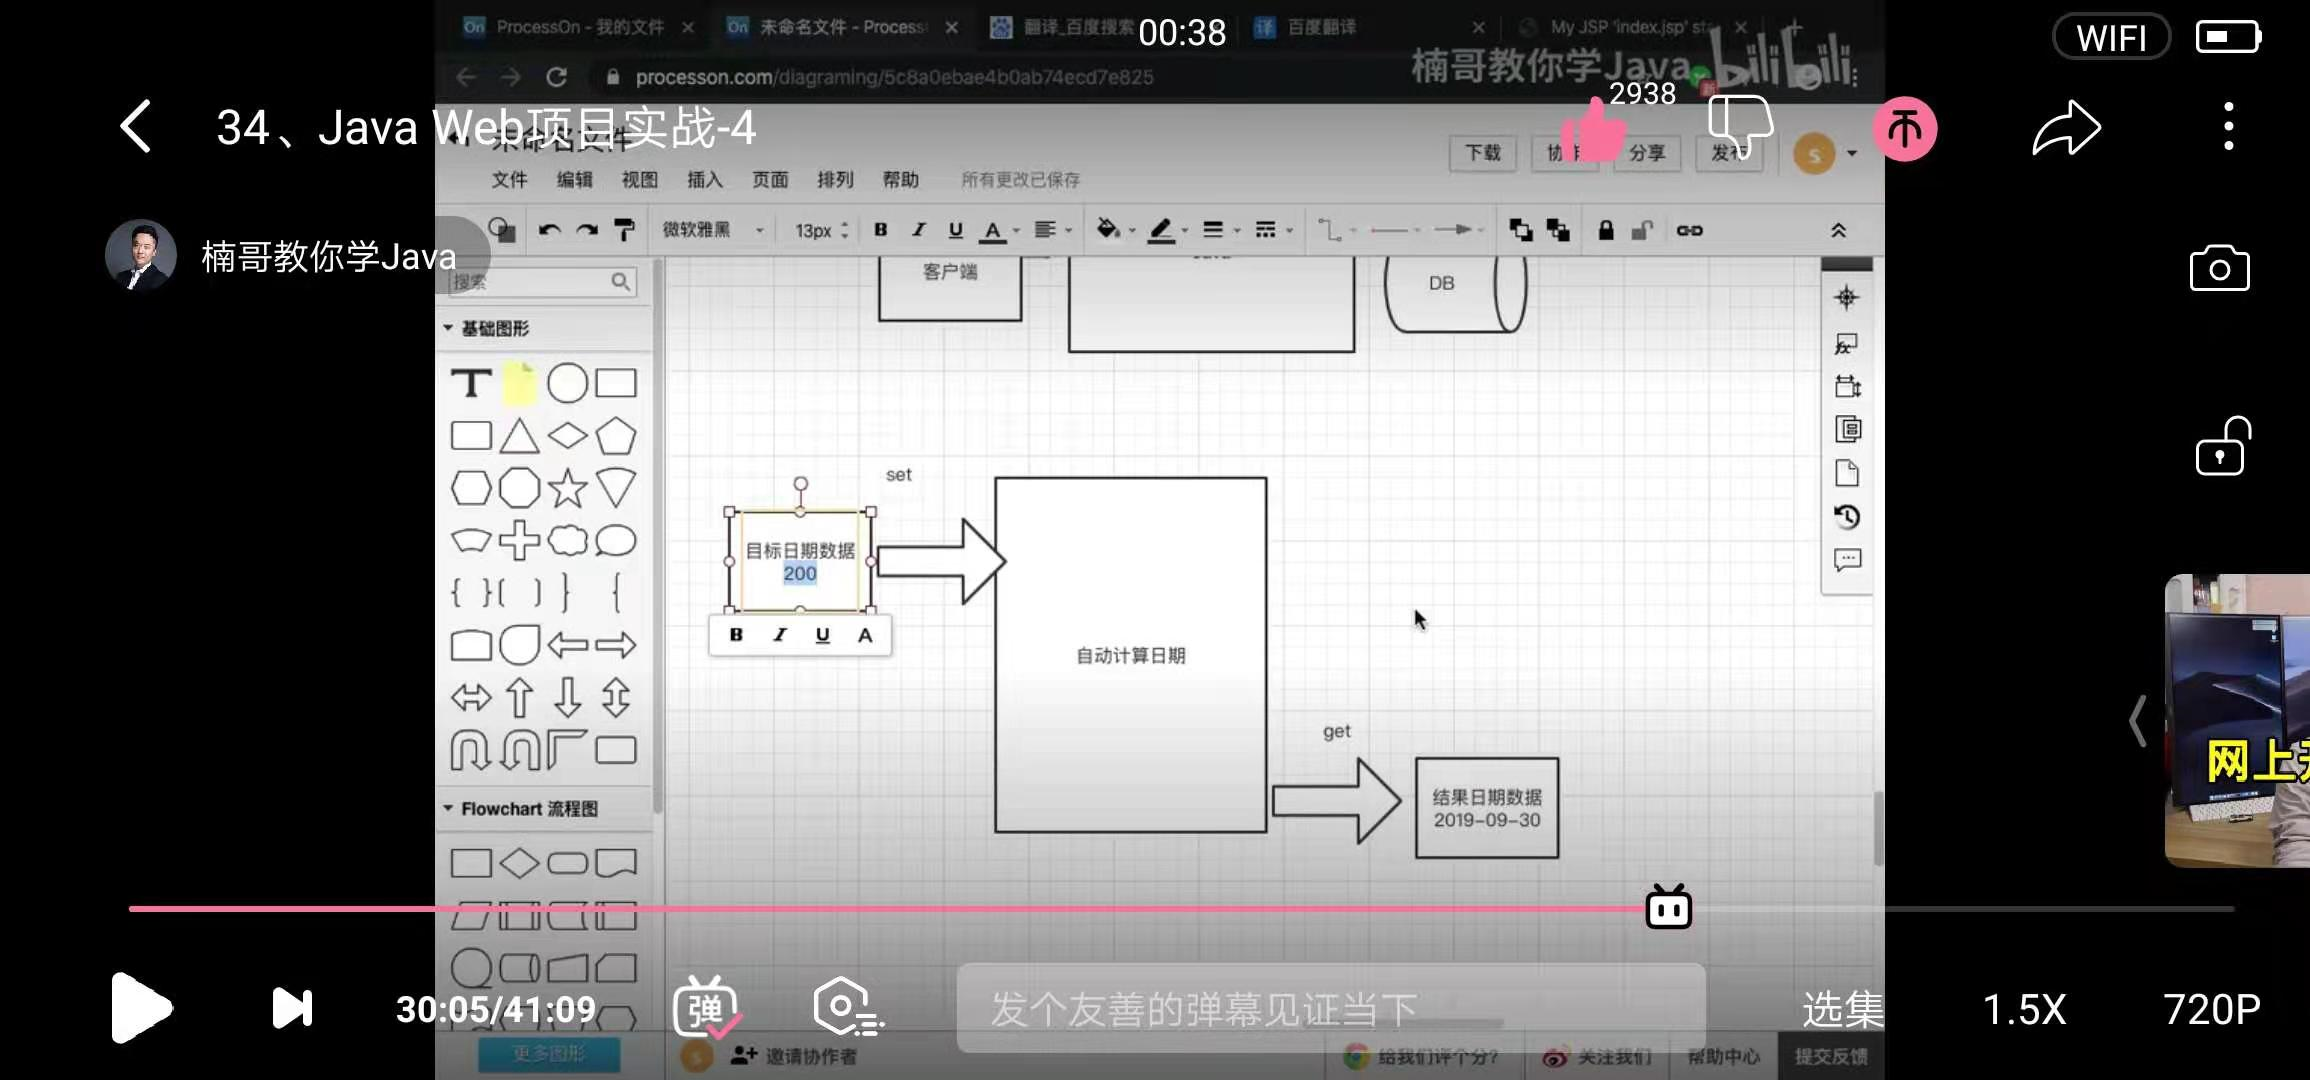
Task: Click the video progress bar handle
Action: click(1668, 908)
